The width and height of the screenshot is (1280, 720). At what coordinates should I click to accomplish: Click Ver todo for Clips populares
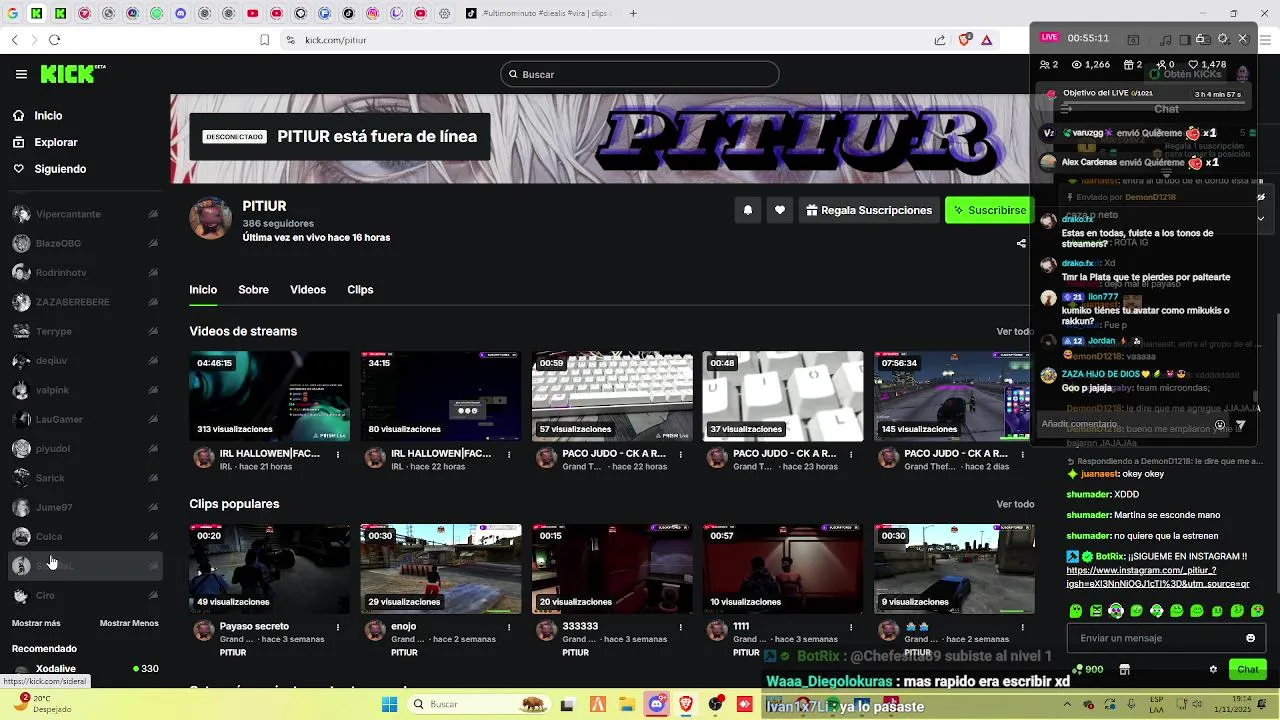1015,505
